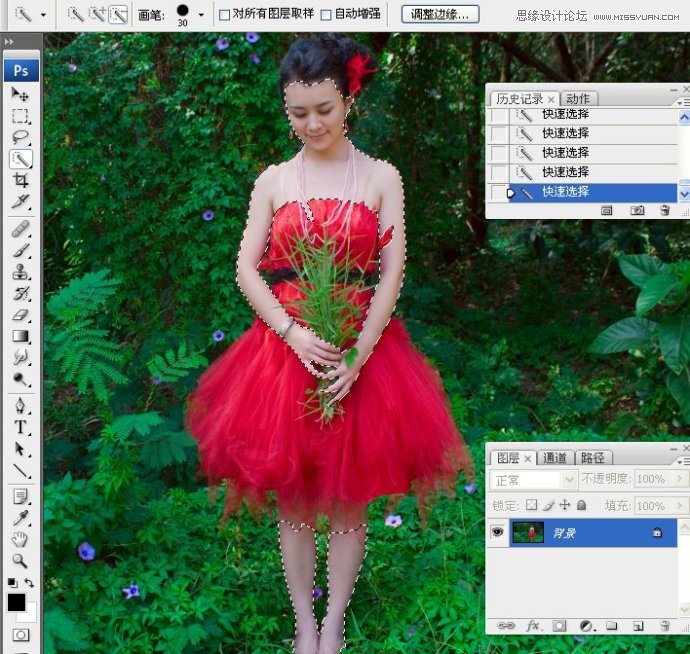
Task: Delete current history state trash icon
Action: click(665, 210)
